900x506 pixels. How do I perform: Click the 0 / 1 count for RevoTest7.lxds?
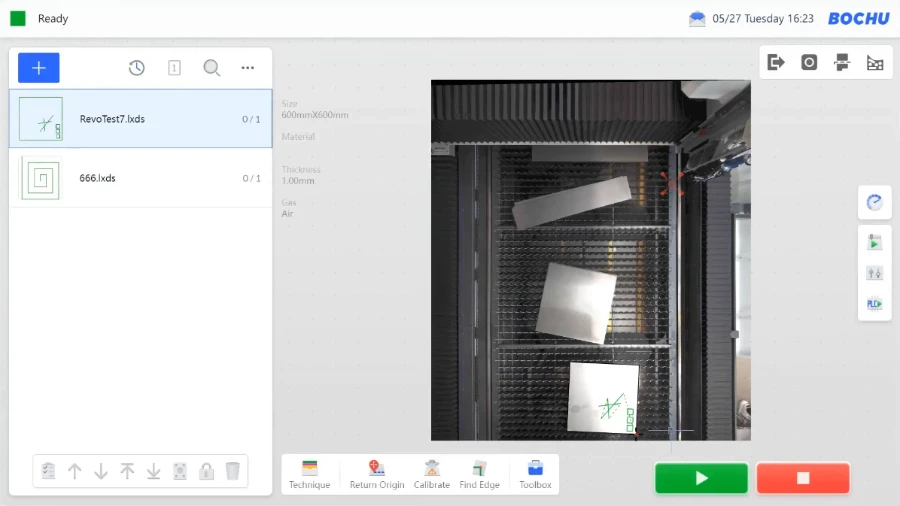[251, 119]
